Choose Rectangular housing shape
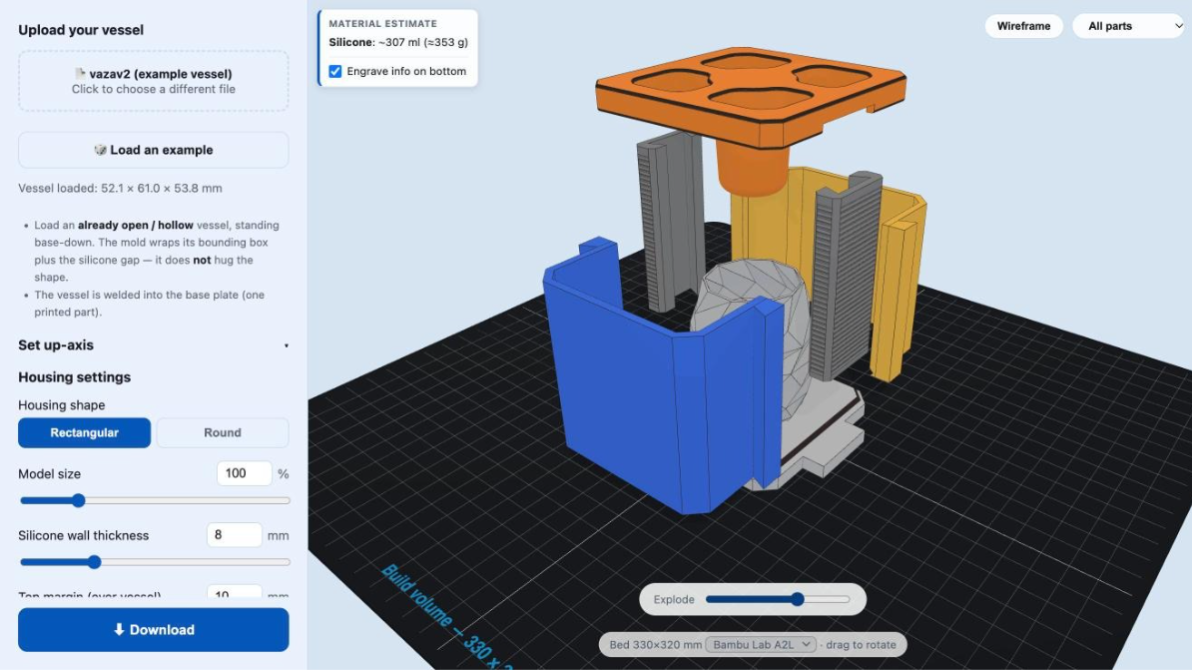The height and width of the screenshot is (671, 1192). [x=84, y=432]
